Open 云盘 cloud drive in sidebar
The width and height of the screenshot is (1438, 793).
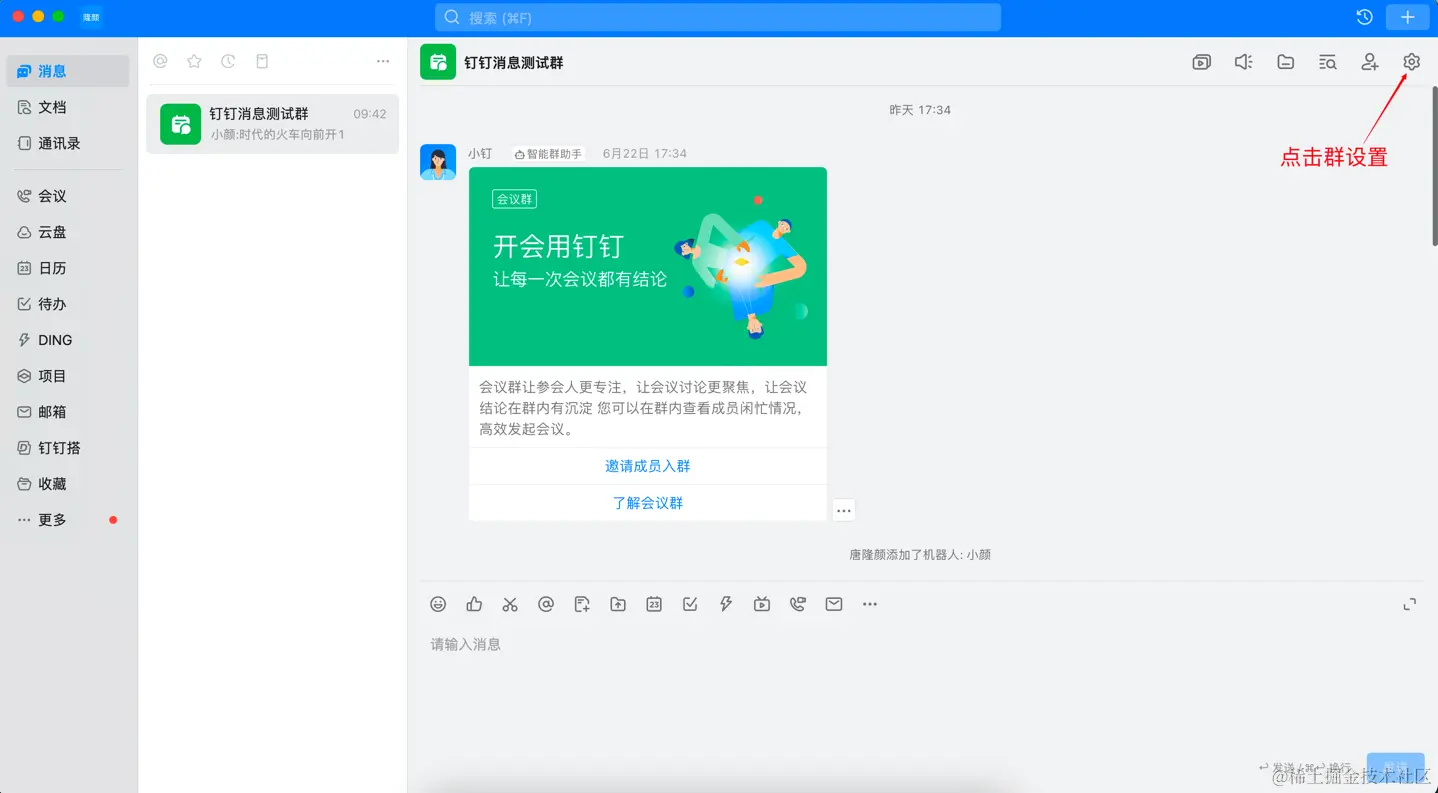click(x=68, y=232)
